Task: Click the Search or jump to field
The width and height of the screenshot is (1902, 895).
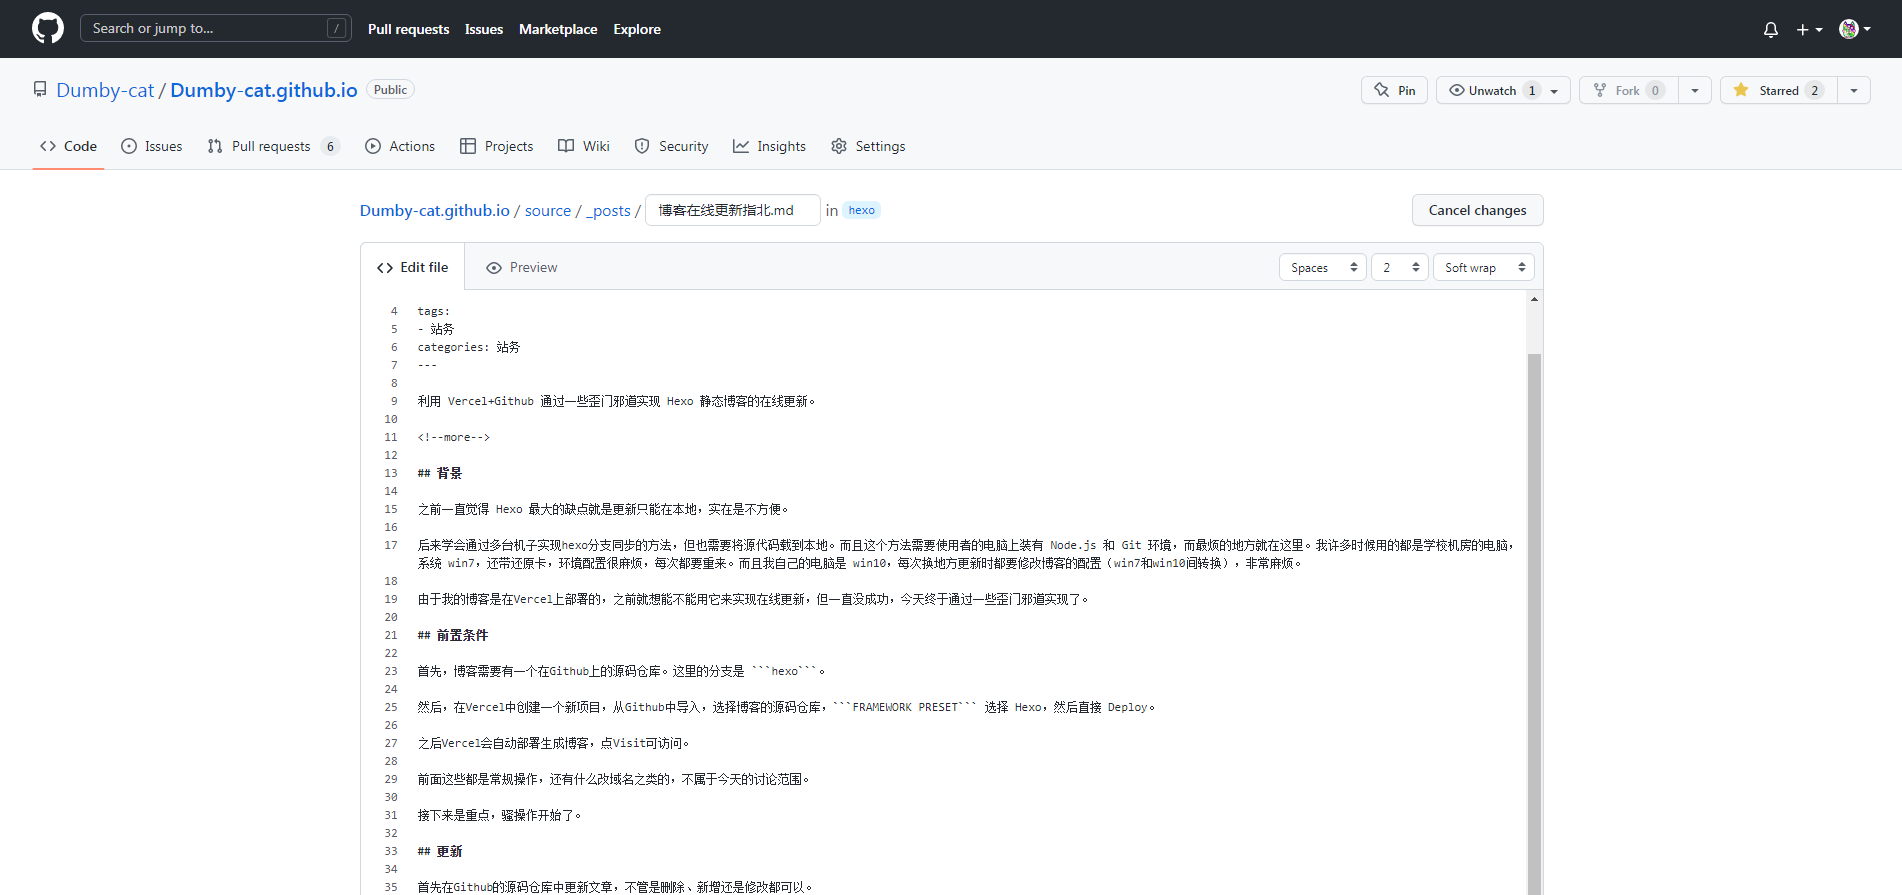Action: (215, 28)
